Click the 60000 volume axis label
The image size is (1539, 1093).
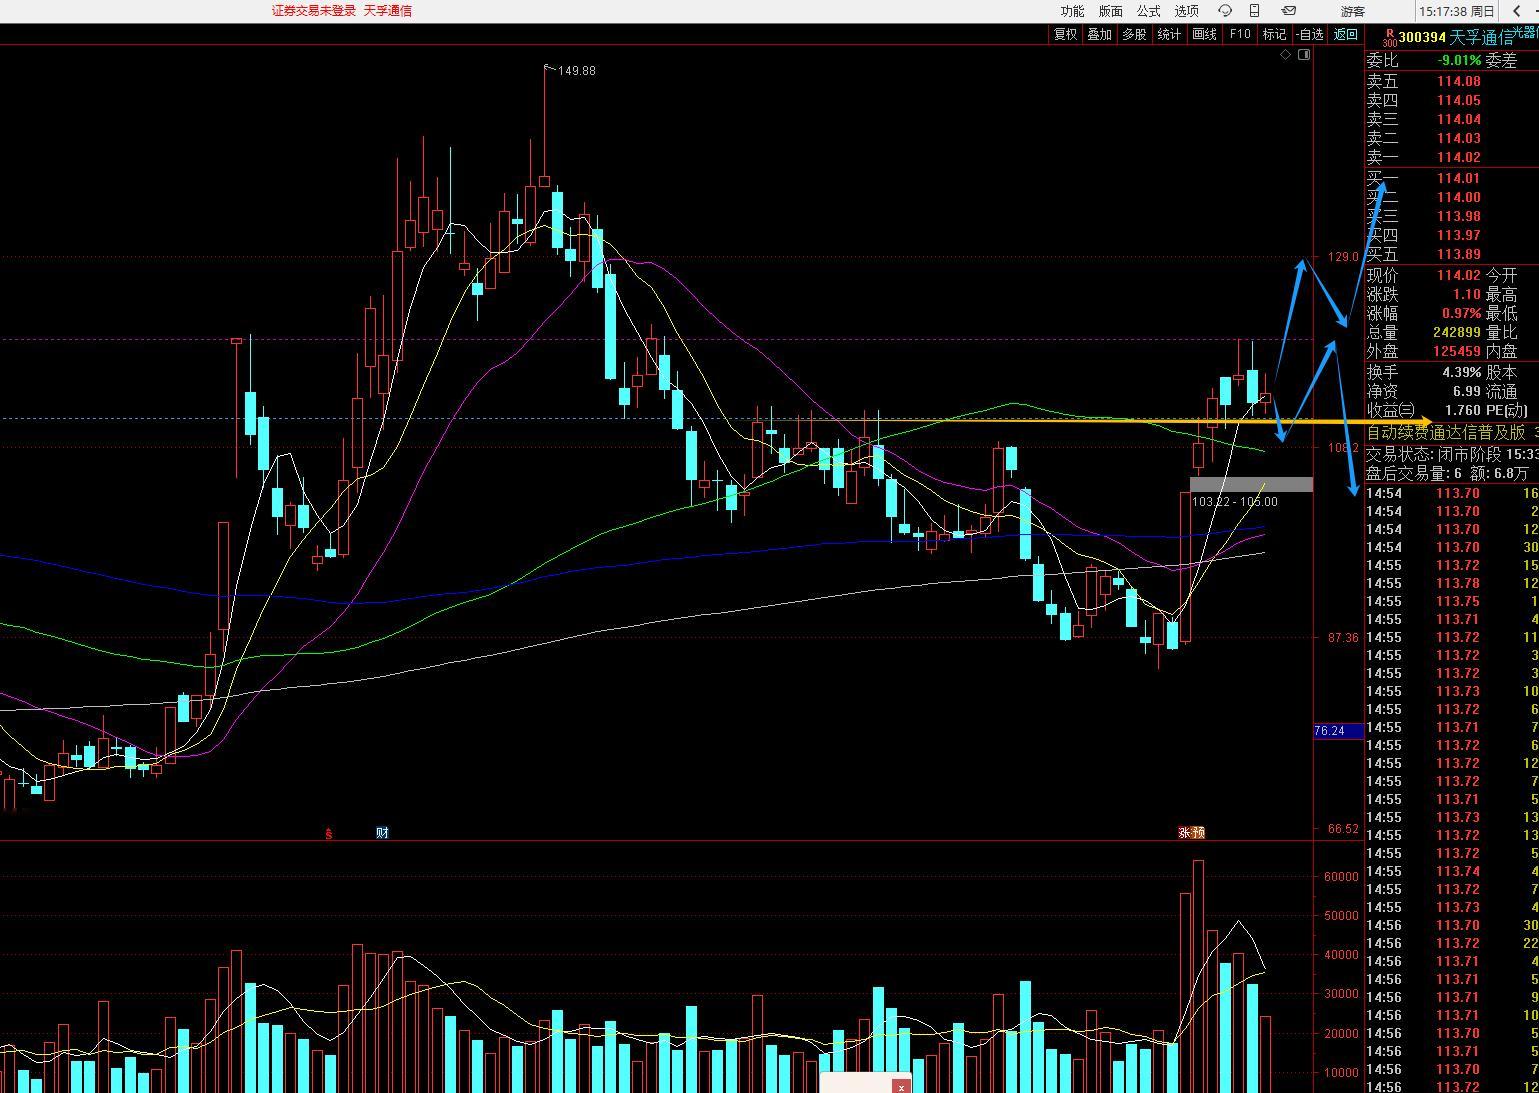pos(1341,876)
